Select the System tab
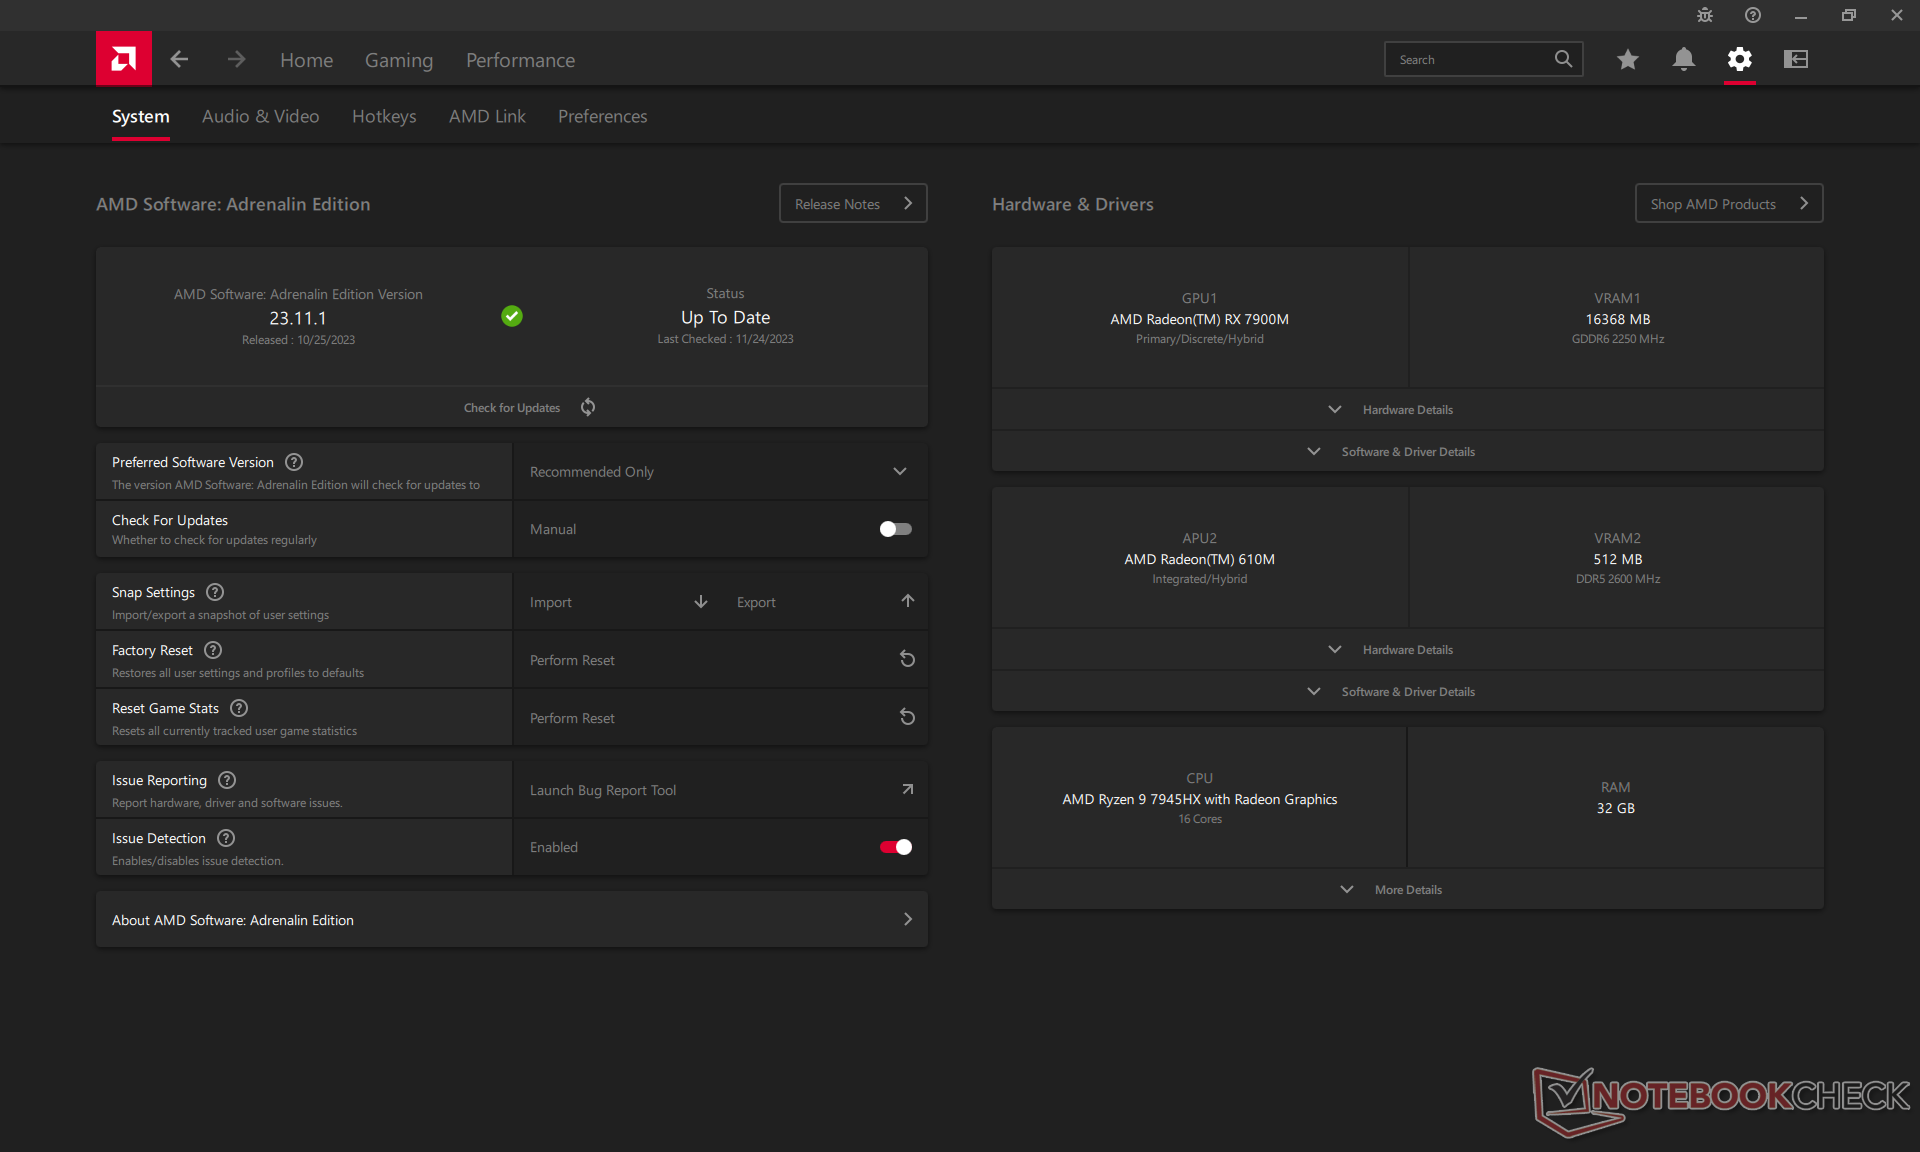The height and width of the screenshot is (1152, 1920). click(x=141, y=116)
